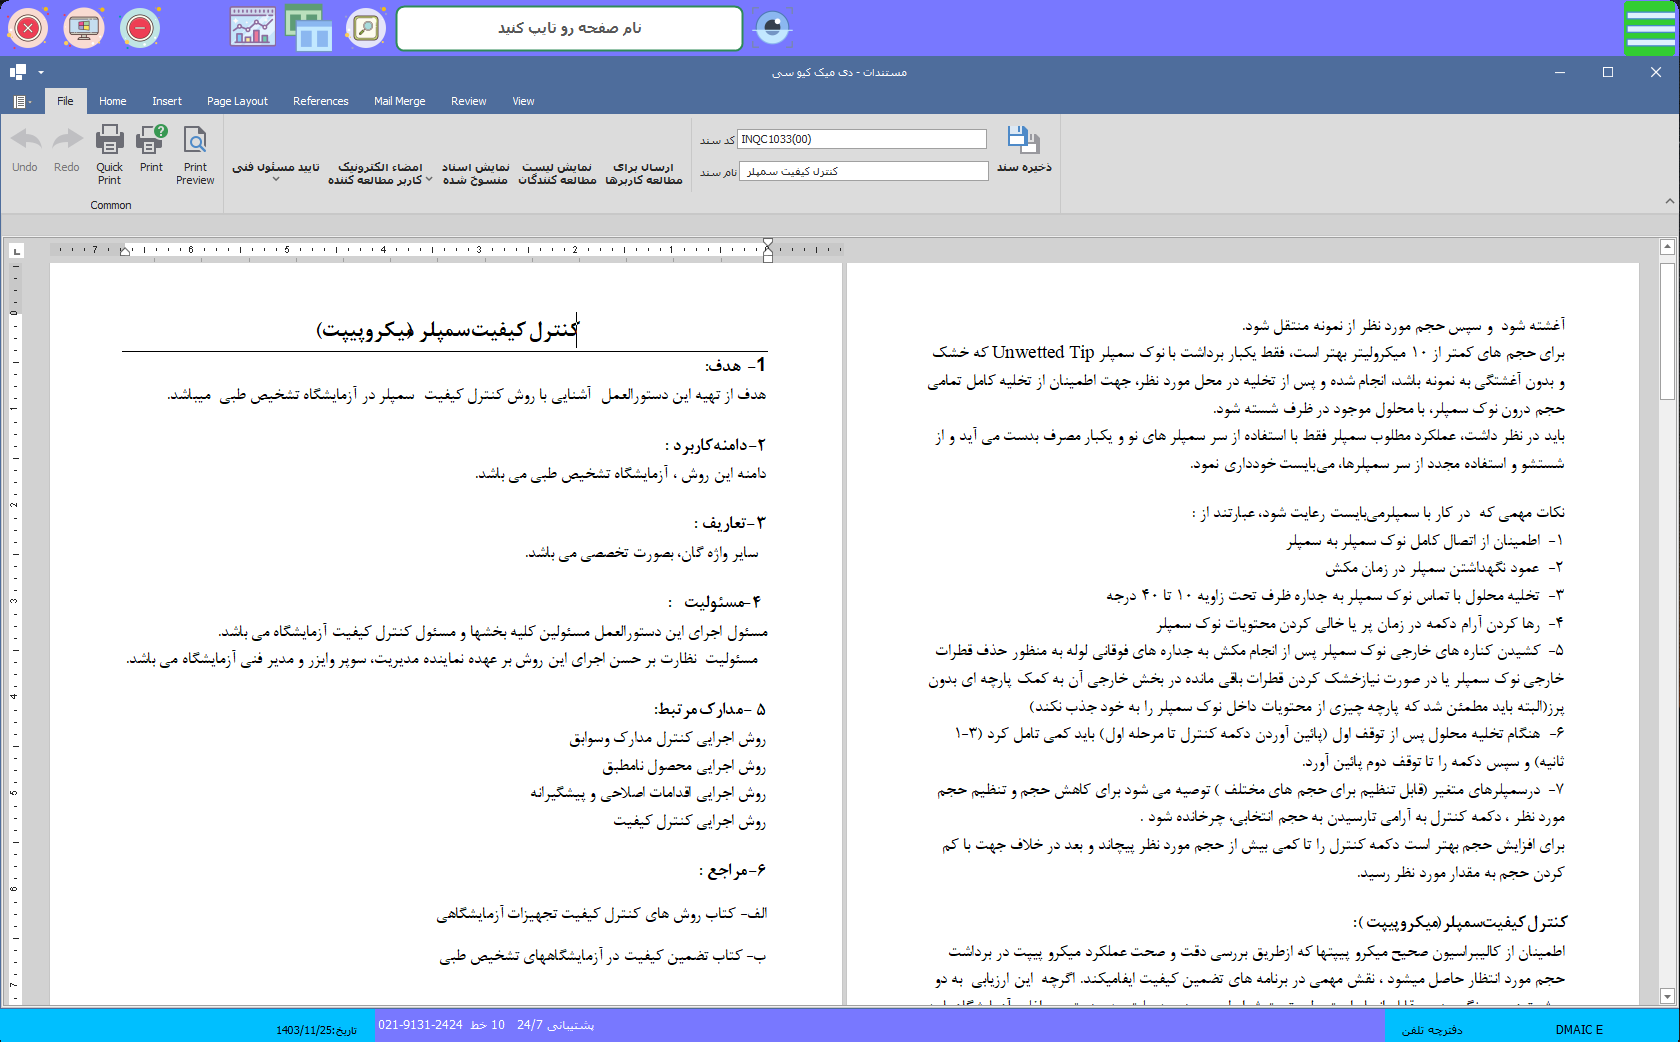Click ارسال برای مطالعه کاربرها button
The image size is (1680, 1042).
tap(644, 173)
